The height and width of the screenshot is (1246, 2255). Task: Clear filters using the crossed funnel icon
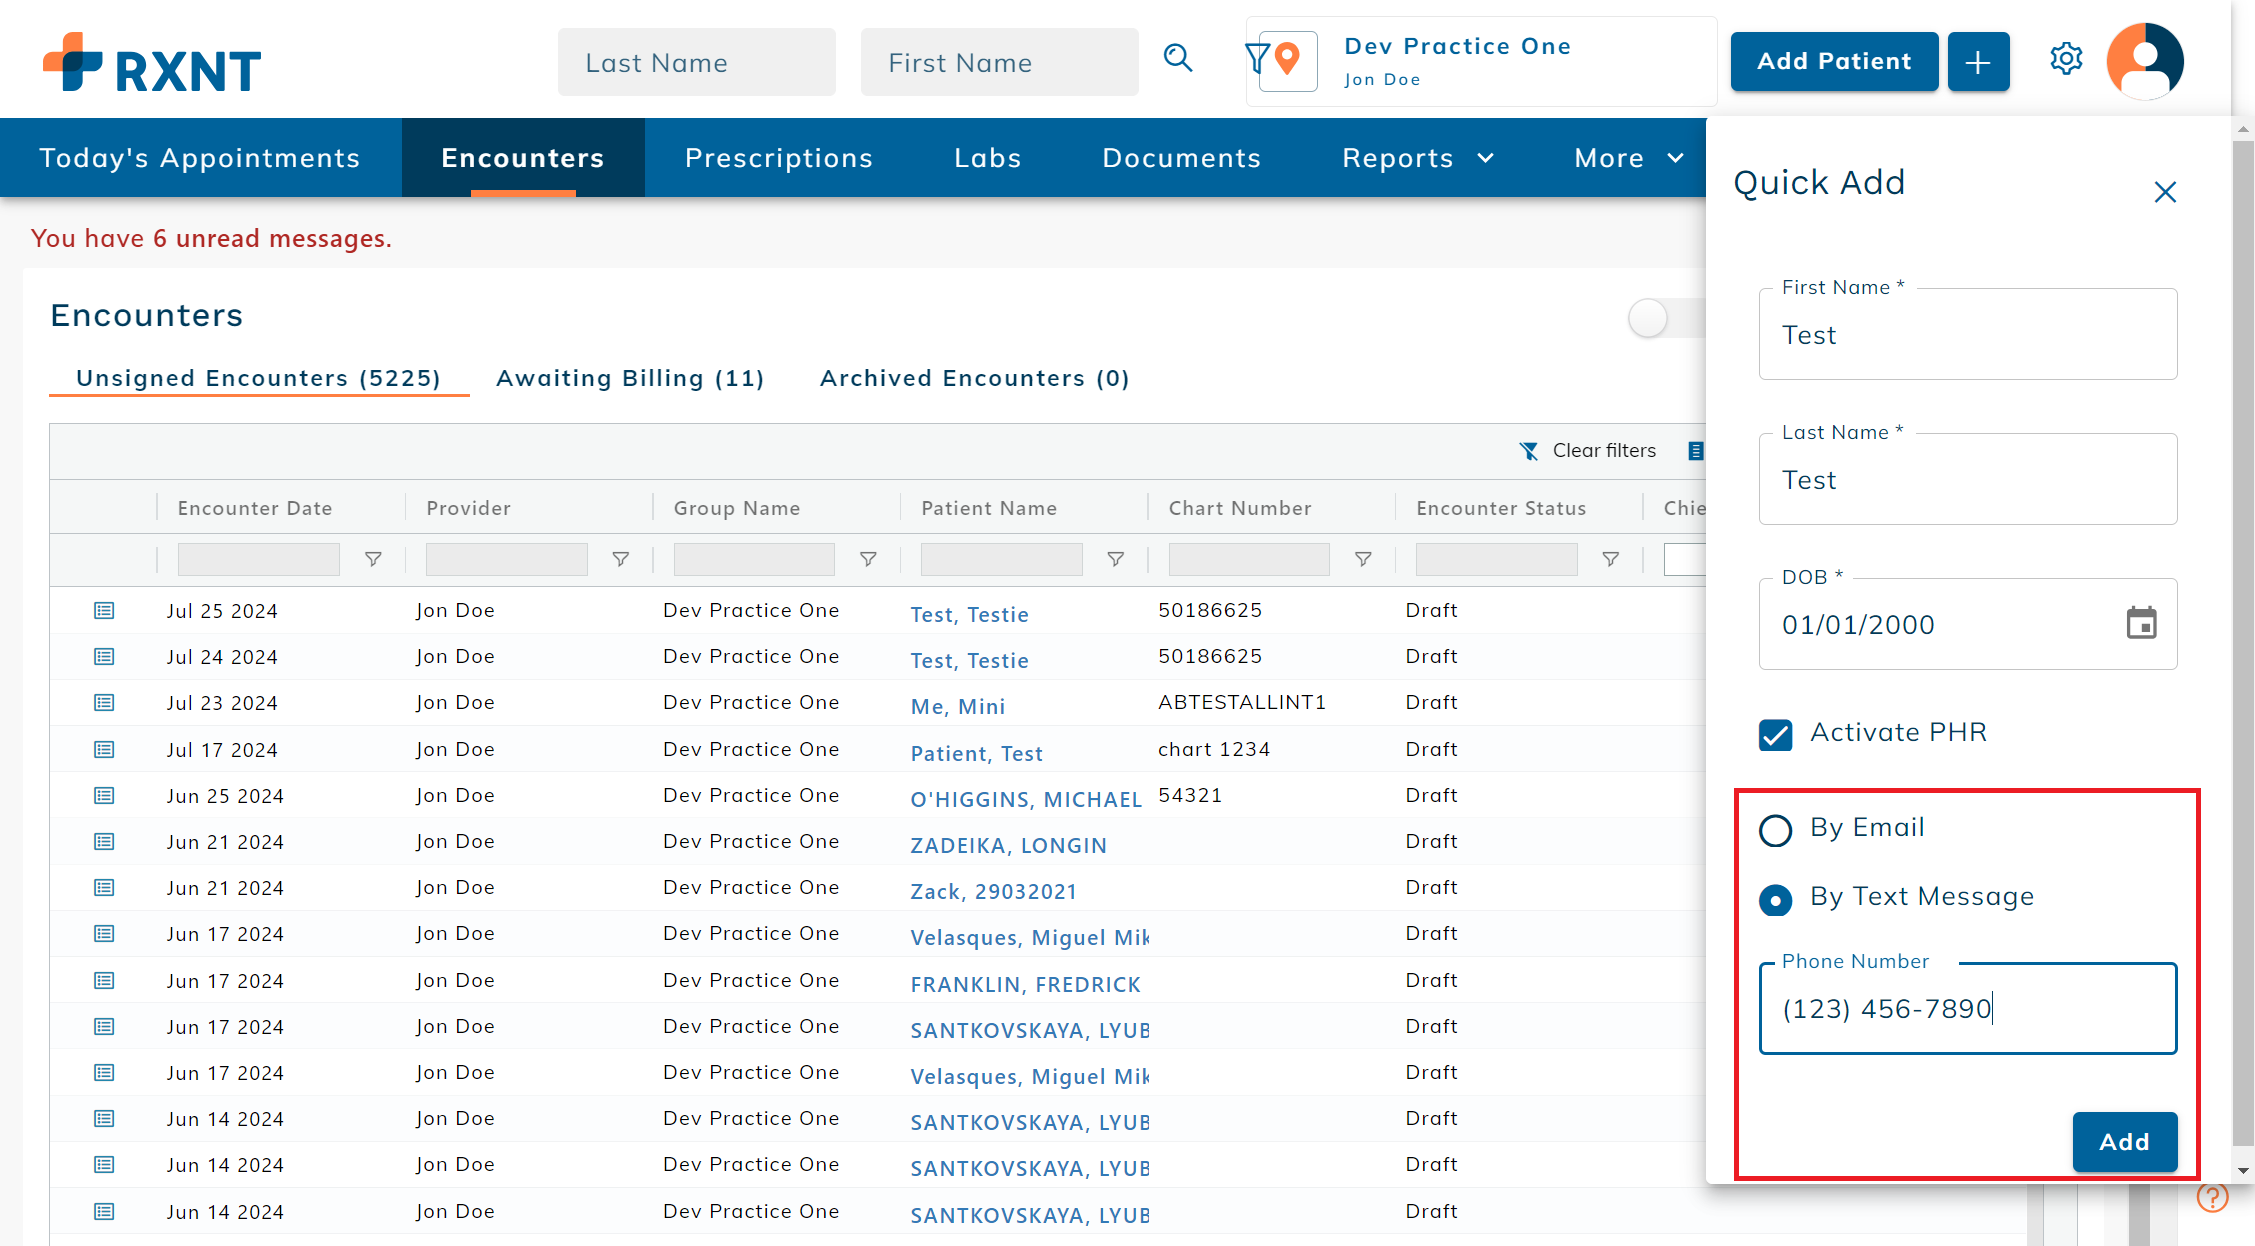[x=1528, y=451]
